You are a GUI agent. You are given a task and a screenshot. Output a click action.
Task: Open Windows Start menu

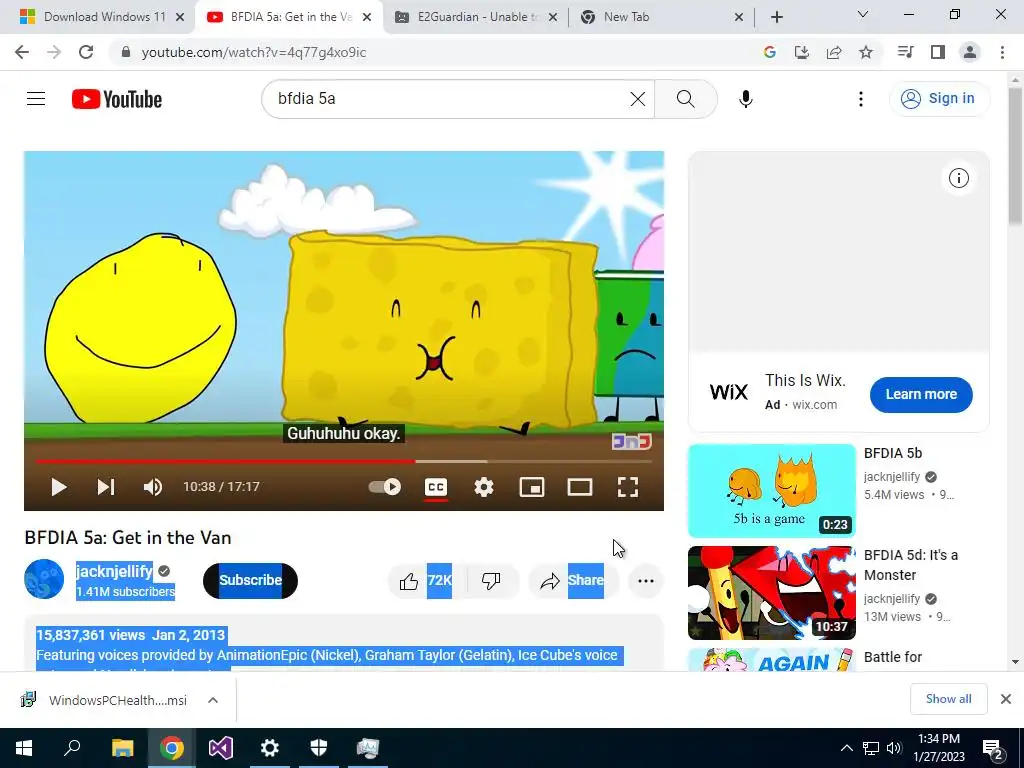click(x=24, y=748)
